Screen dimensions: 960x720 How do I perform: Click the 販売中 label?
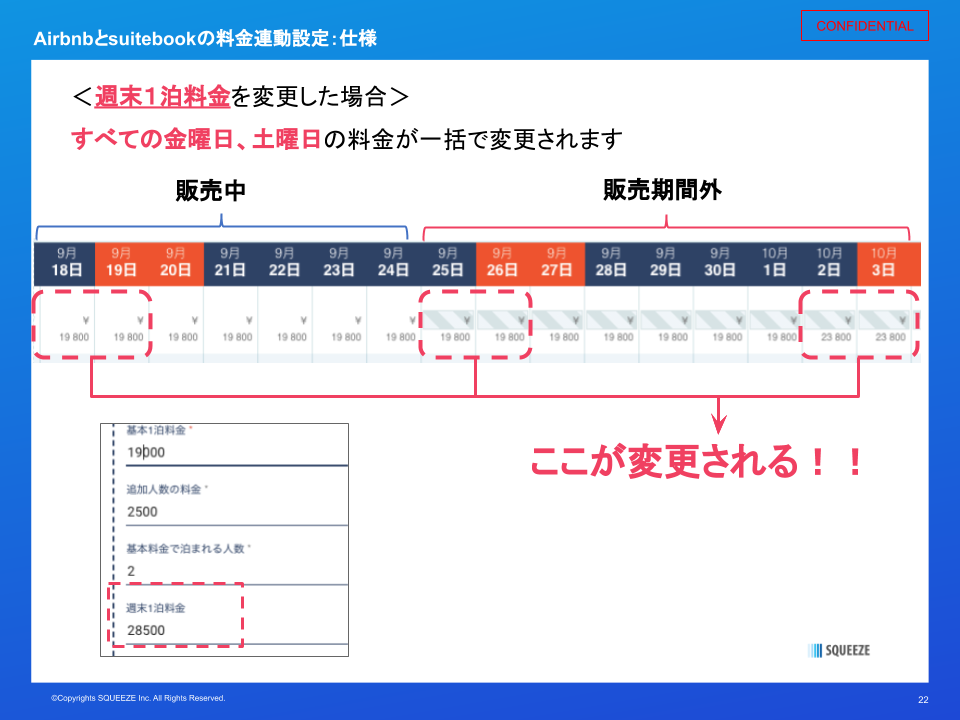(211, 190)
